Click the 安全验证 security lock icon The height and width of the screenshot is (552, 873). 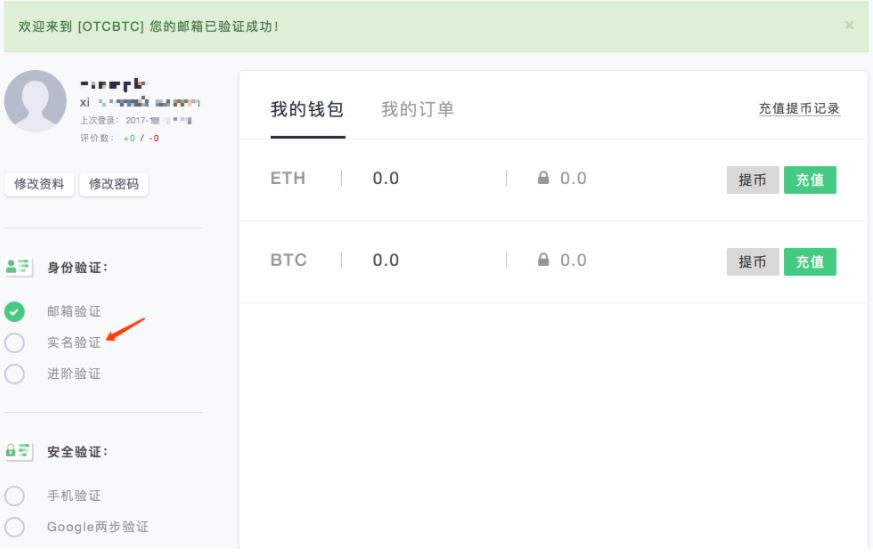[x=18, y=451]
